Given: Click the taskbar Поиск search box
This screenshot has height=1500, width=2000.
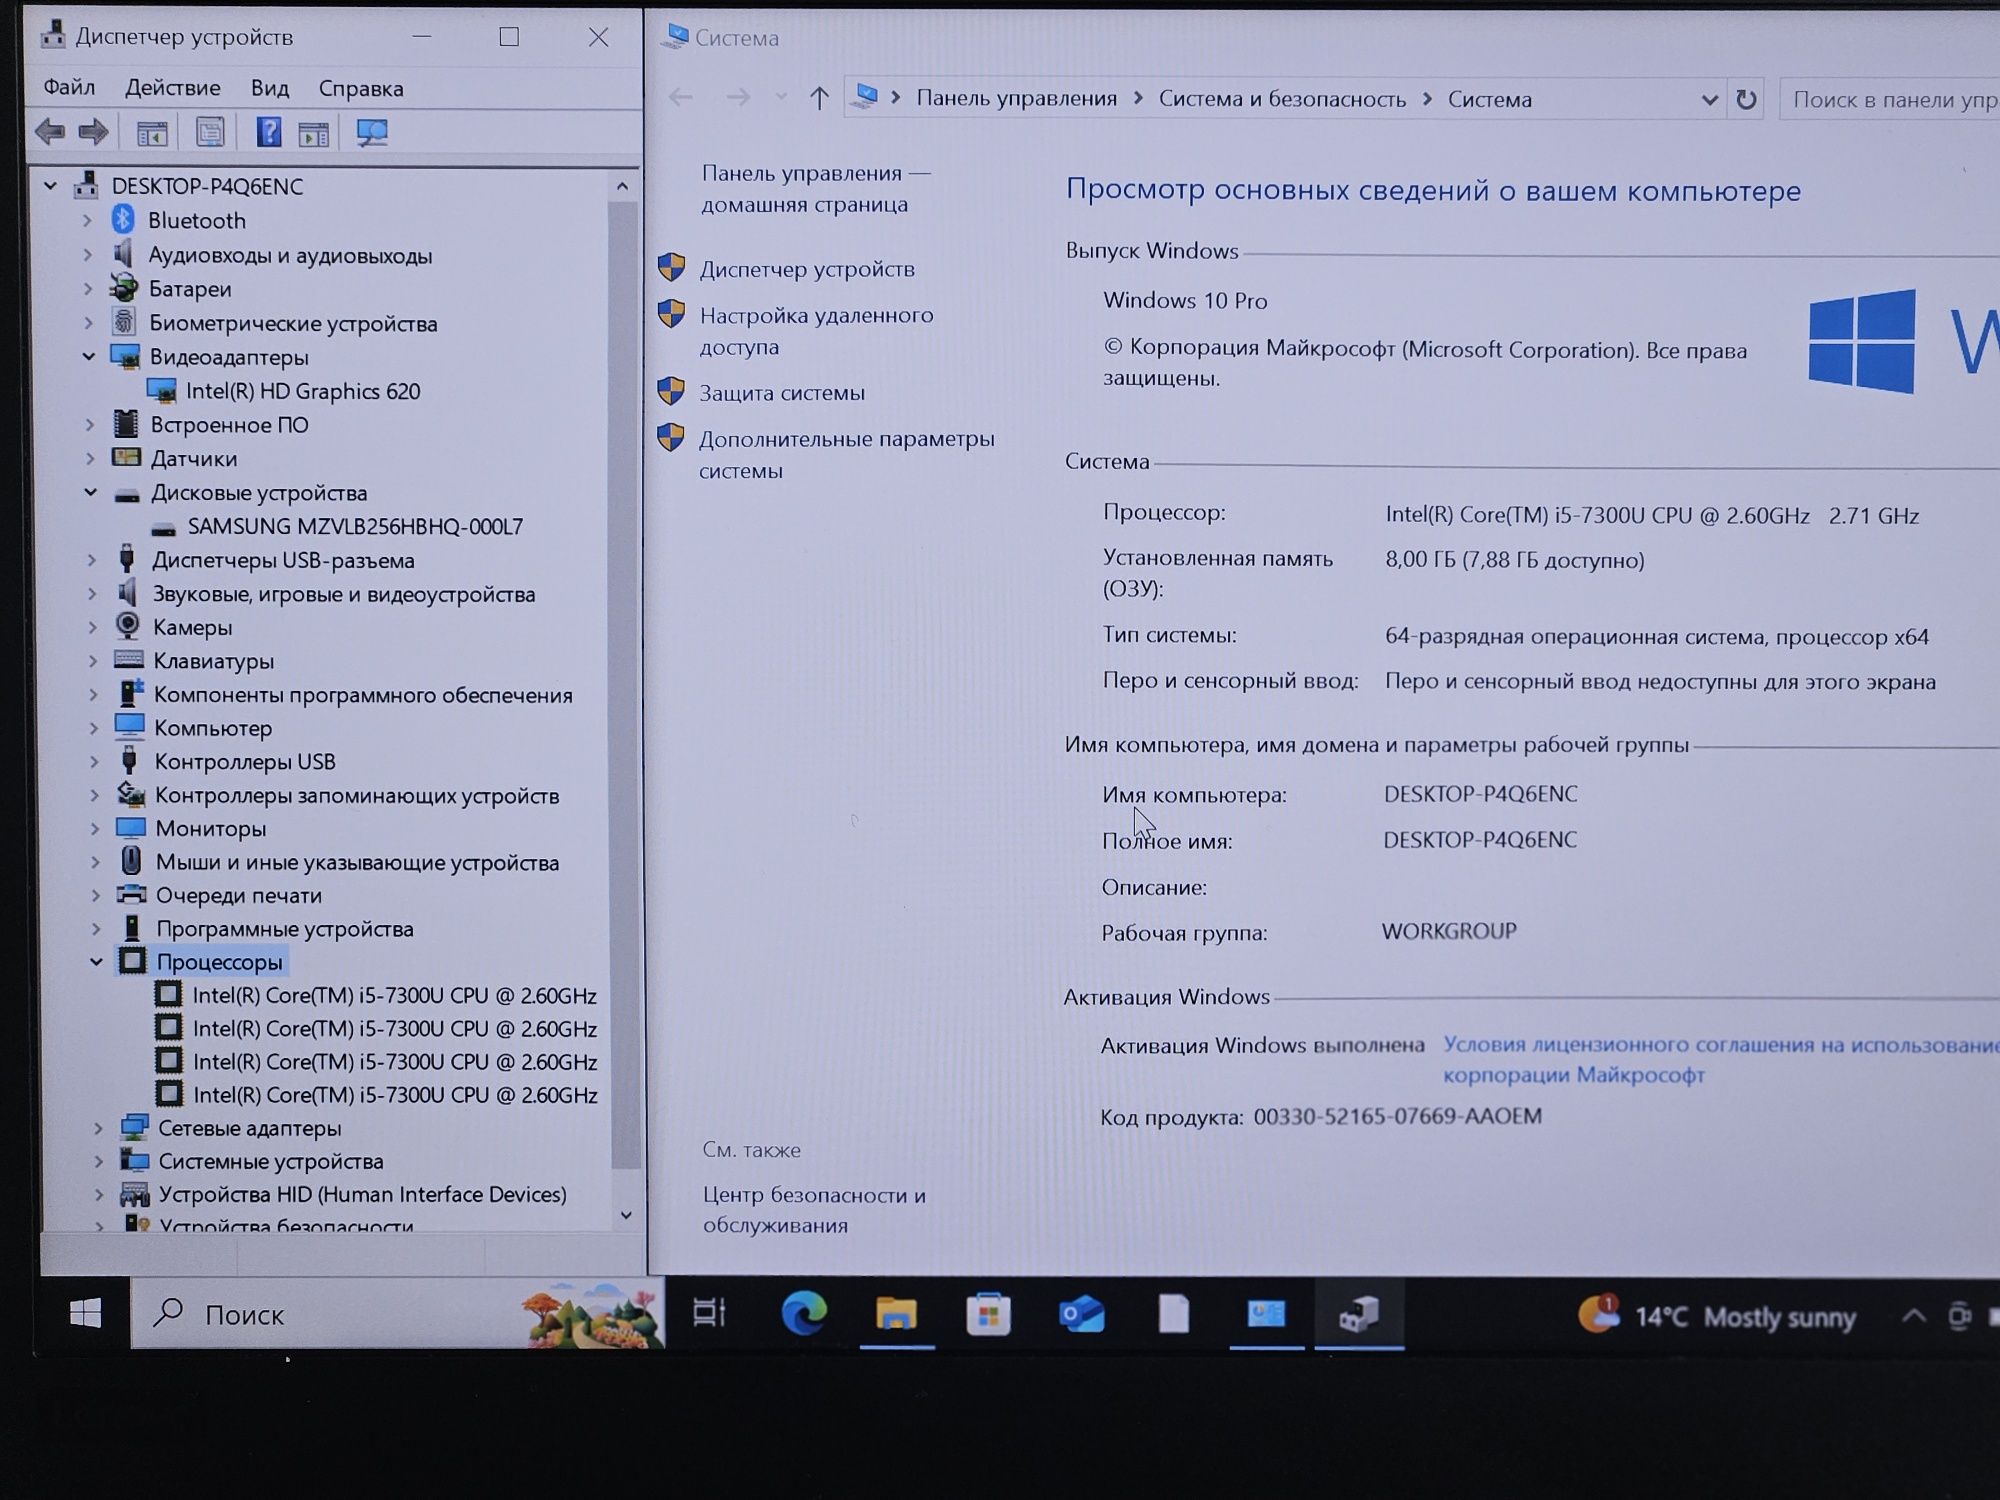Looking at the screenshot, I should [x=397, y=1314].
